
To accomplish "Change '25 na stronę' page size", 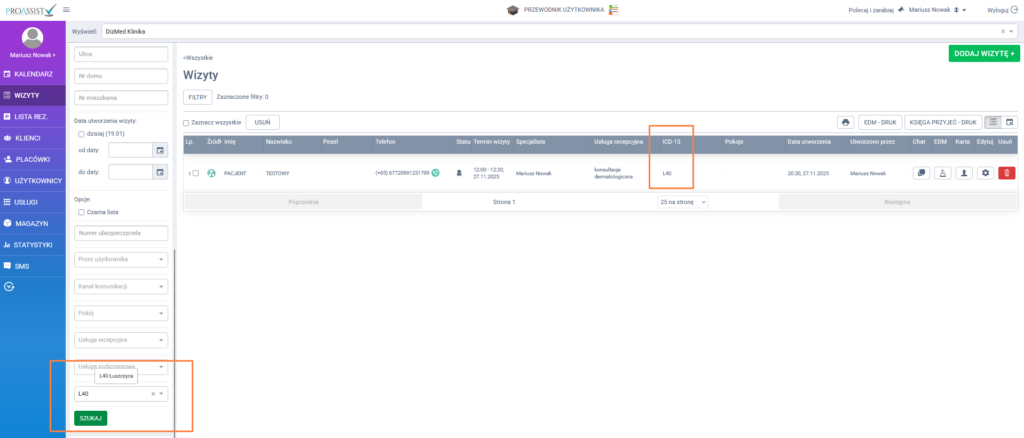I will coord(682,201).
